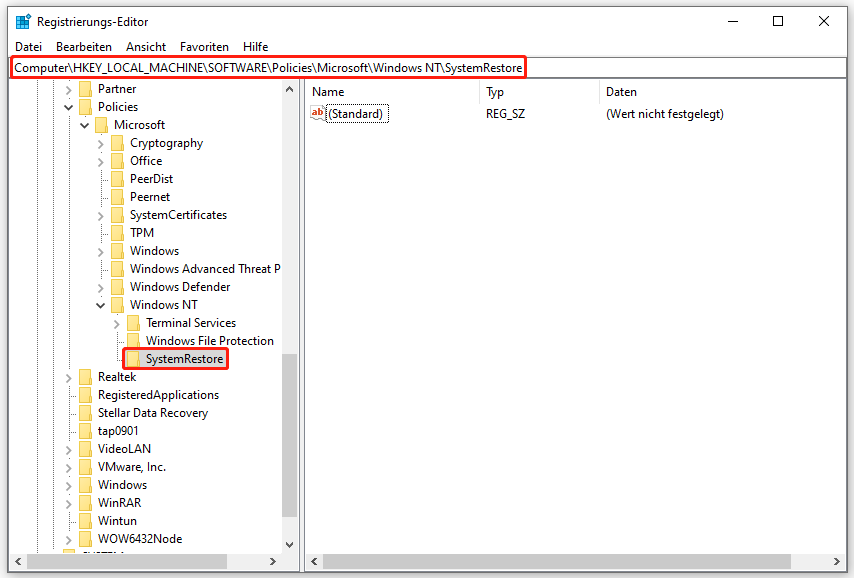Select the Peernet key label
Screen dimensions: 854x578
(x=150, y=197)
